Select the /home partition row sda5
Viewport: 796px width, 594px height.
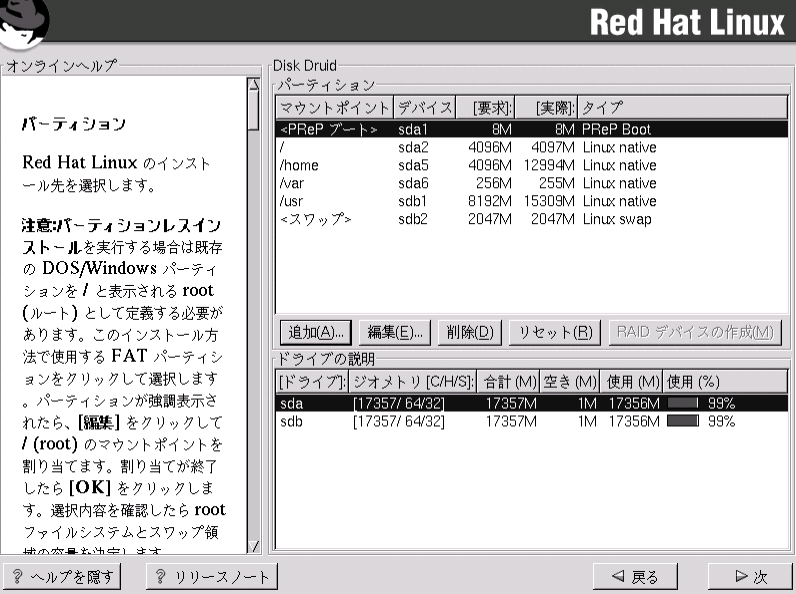click(530, 165)
